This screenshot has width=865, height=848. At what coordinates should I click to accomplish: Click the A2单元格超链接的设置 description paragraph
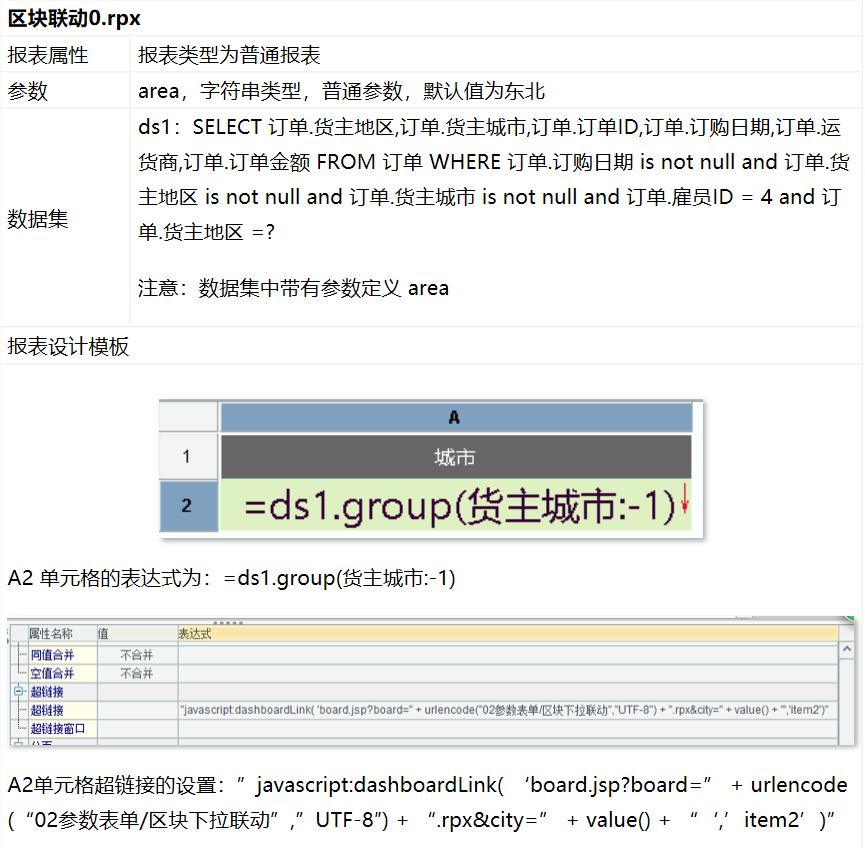(428, 803)
